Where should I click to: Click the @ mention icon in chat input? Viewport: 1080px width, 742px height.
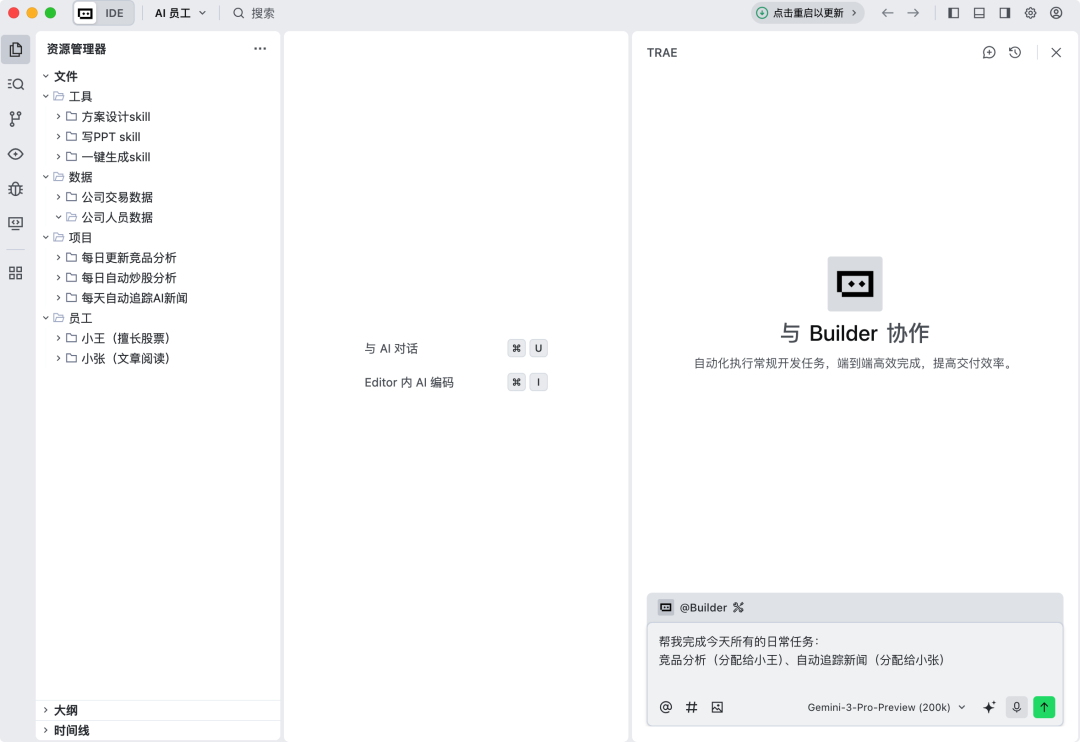(x=665, y=707)
